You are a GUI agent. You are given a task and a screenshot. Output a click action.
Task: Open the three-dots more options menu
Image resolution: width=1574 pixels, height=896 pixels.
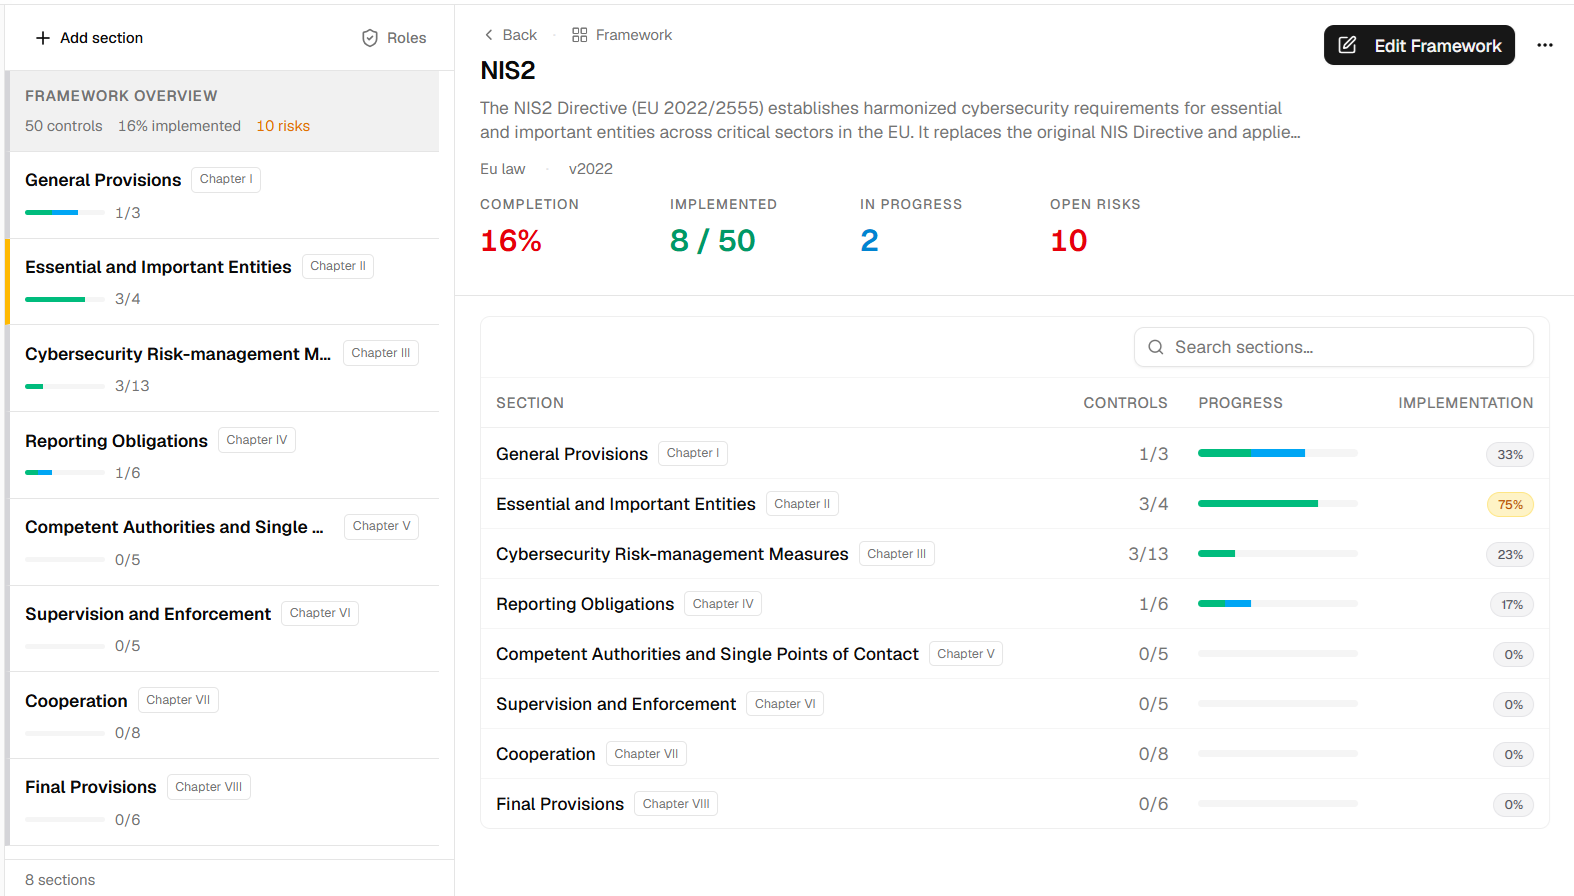[1545, 45]
